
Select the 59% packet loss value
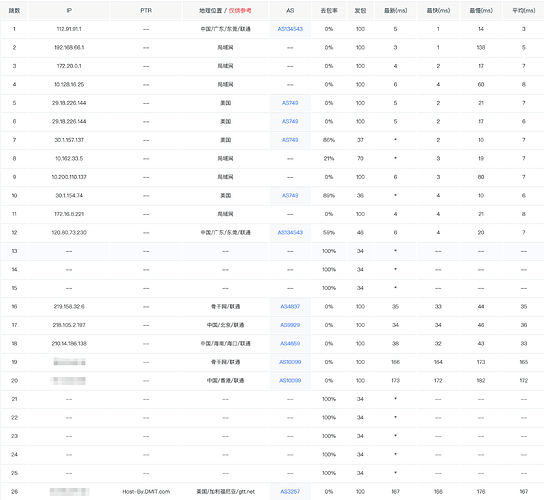tap(329, 232)
